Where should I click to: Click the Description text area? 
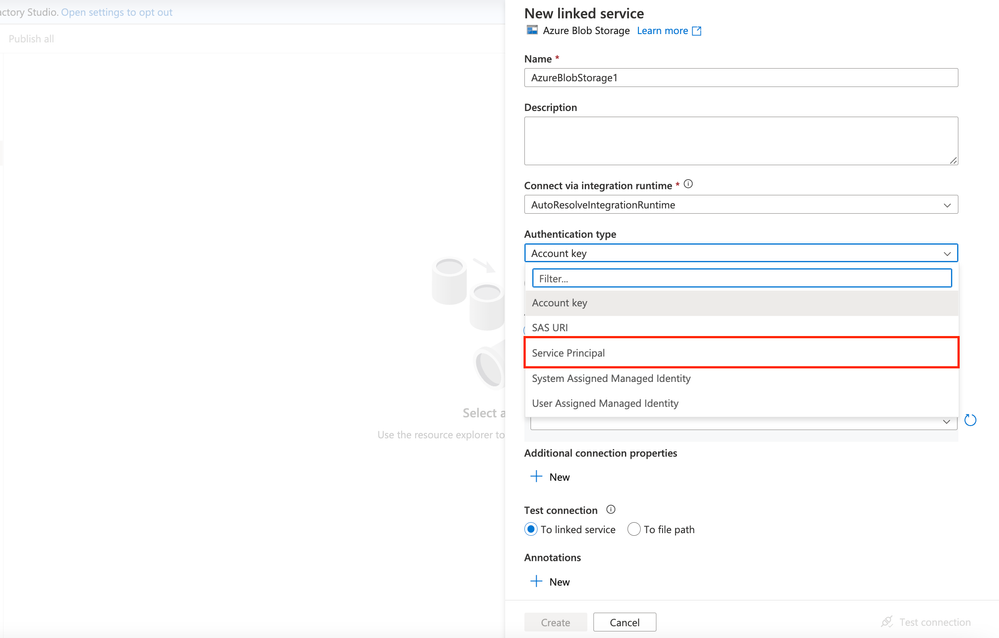[x=741, y=141]
